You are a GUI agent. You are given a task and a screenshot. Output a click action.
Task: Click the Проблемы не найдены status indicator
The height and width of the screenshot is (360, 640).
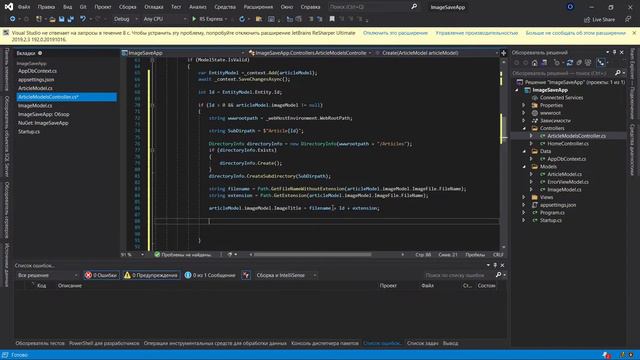click(182, 255)
